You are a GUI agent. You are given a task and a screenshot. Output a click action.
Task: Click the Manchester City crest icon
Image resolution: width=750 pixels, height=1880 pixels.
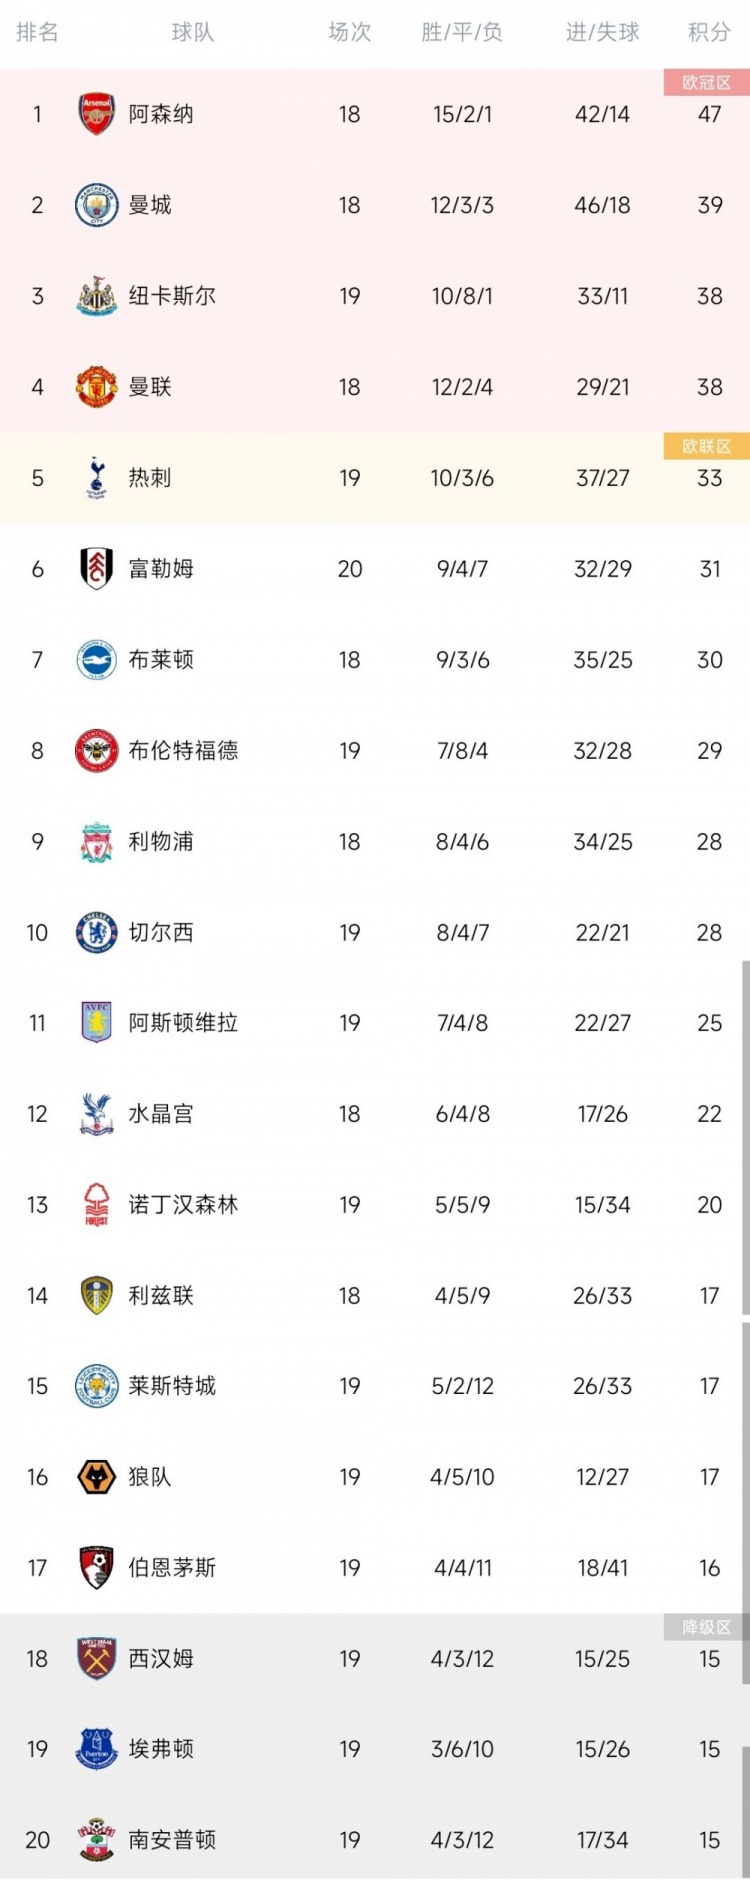pos(97,205)
